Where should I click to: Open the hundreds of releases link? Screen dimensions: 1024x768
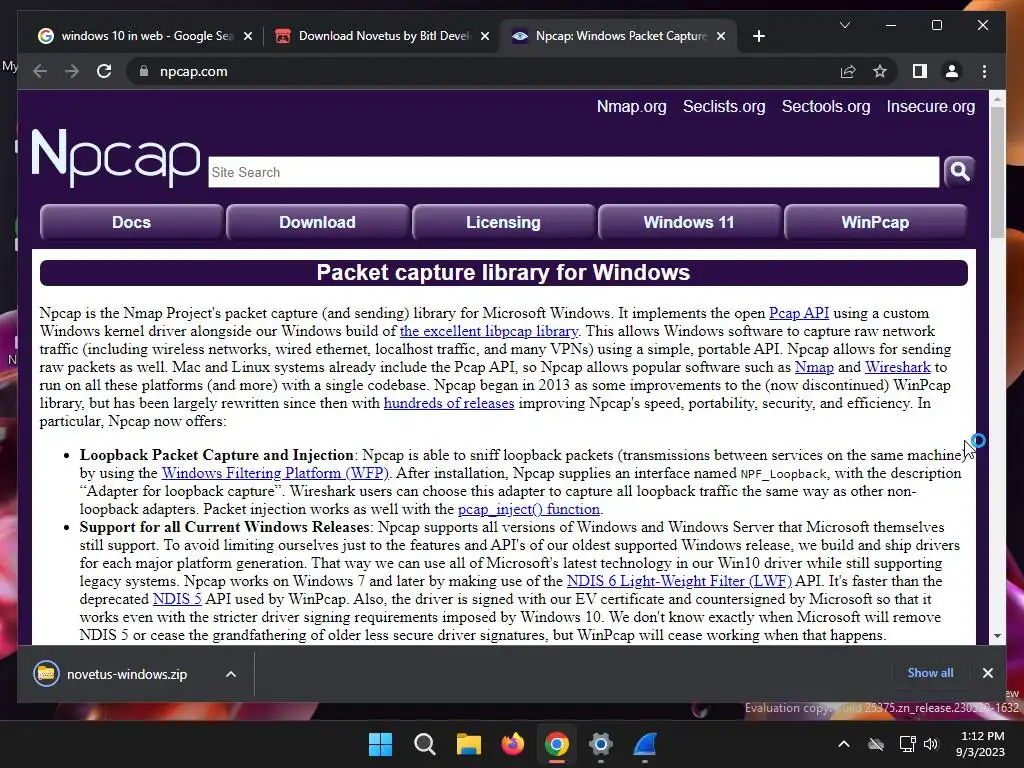449,404
